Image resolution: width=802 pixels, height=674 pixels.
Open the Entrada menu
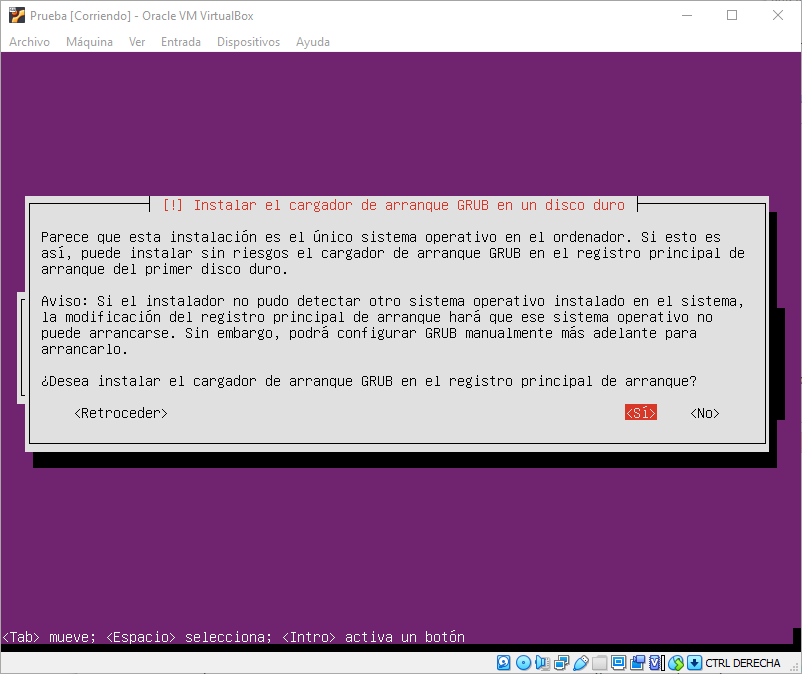click(x=180, y=42)
